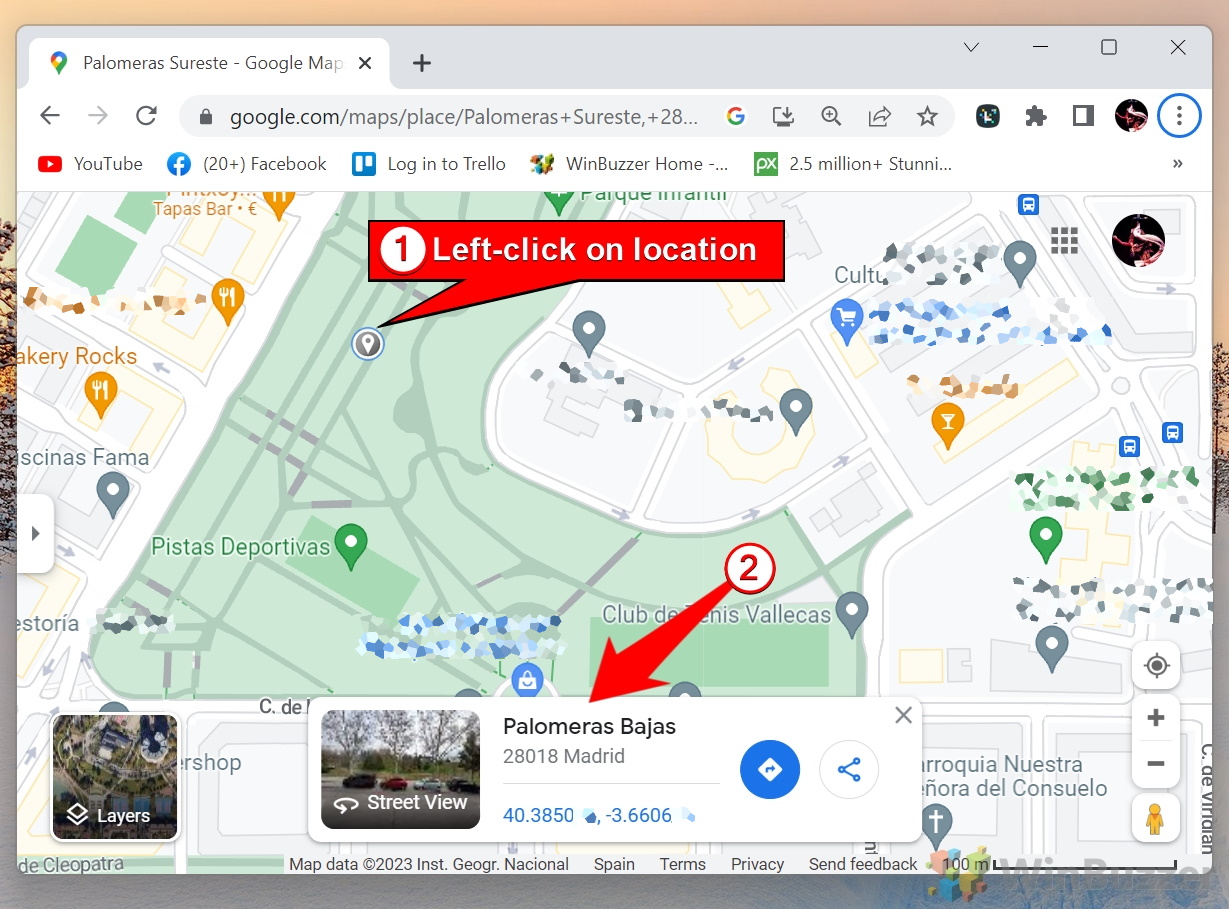The image size is (1229, 909).
Task: Click the address bar URL field
Action: point(464,117)
